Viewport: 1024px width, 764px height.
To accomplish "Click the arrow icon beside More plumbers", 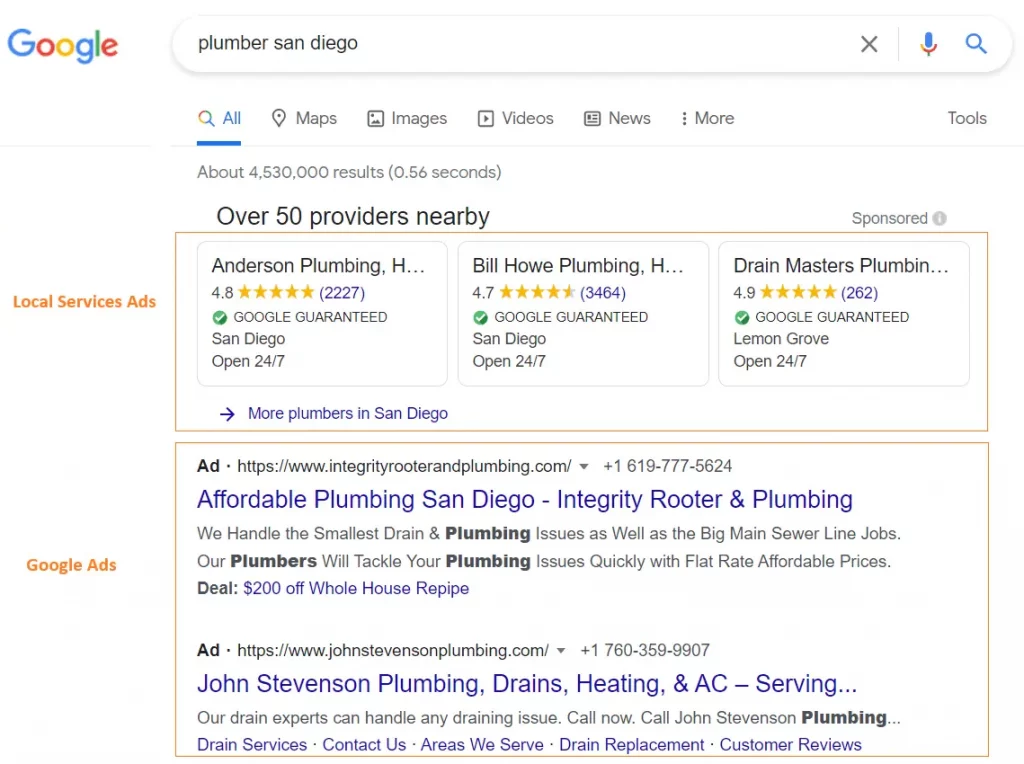I will pos(227,414).
